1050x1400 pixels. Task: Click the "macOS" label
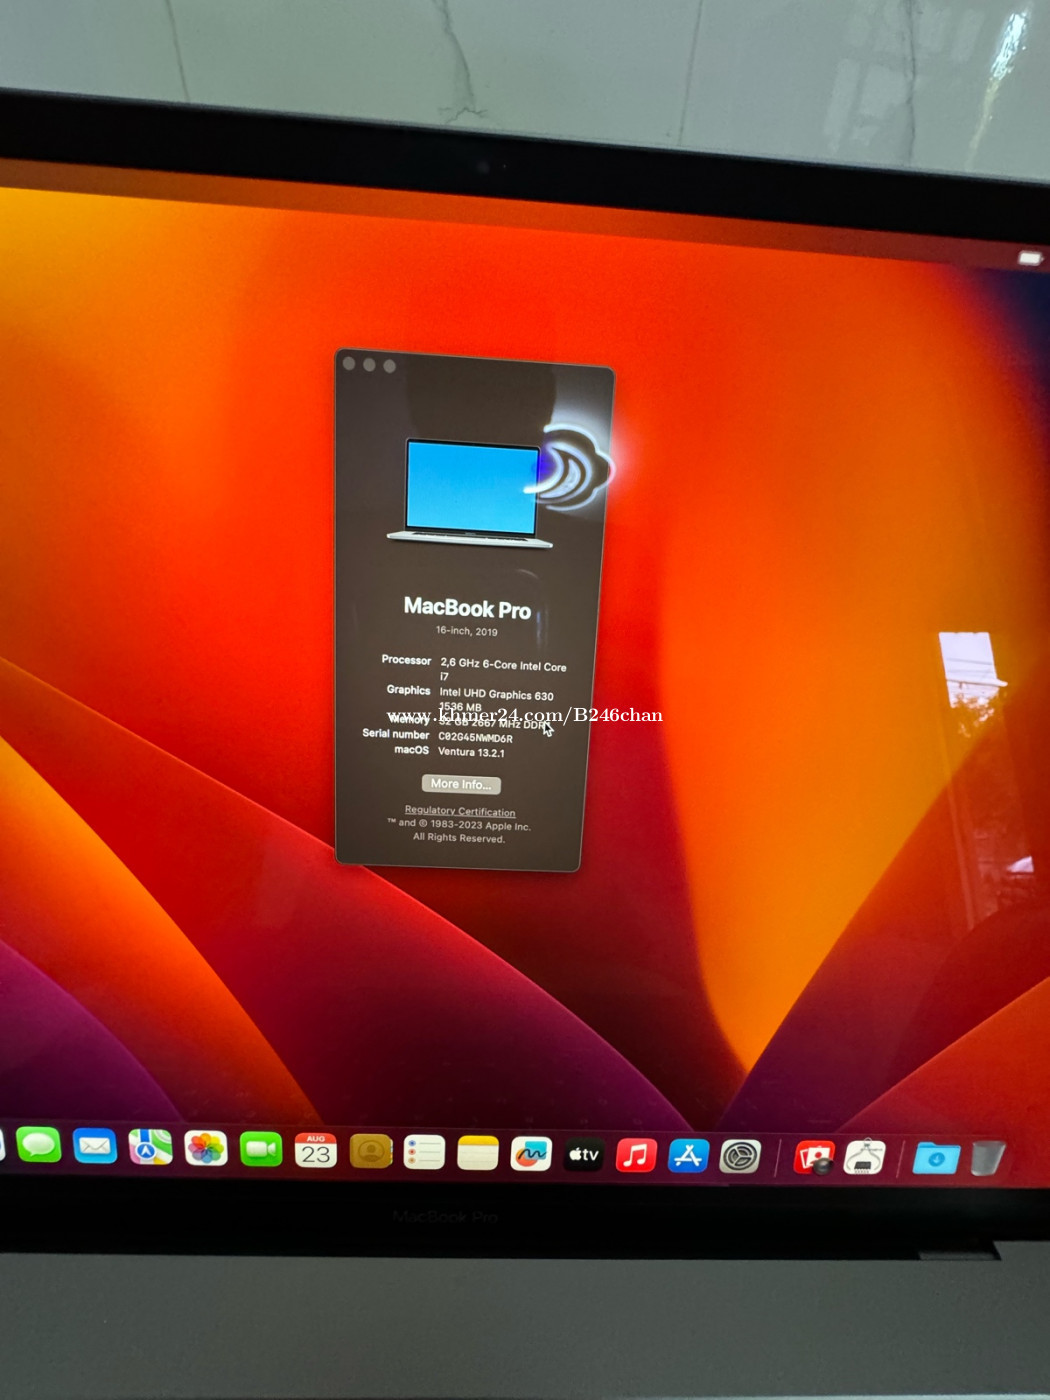(412, 750)
